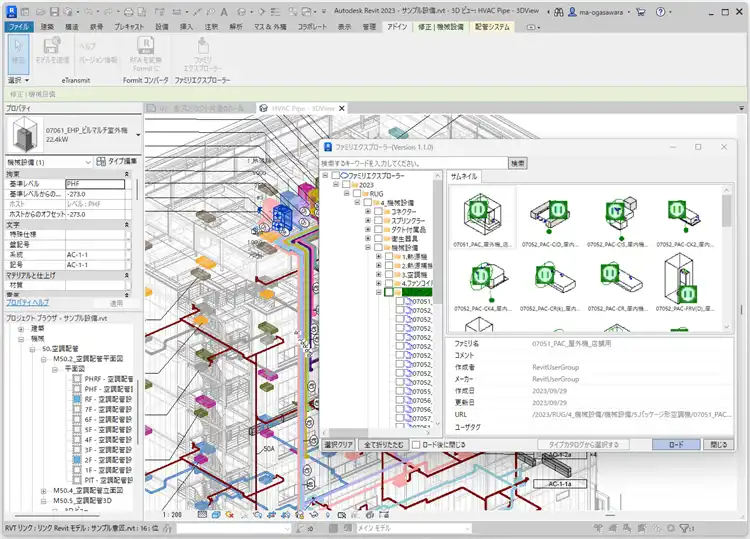The height and width of the screenshot is (539, 750).
Task: Expand the 1.熱源機 tree node
Action: (x=379, y=256)
